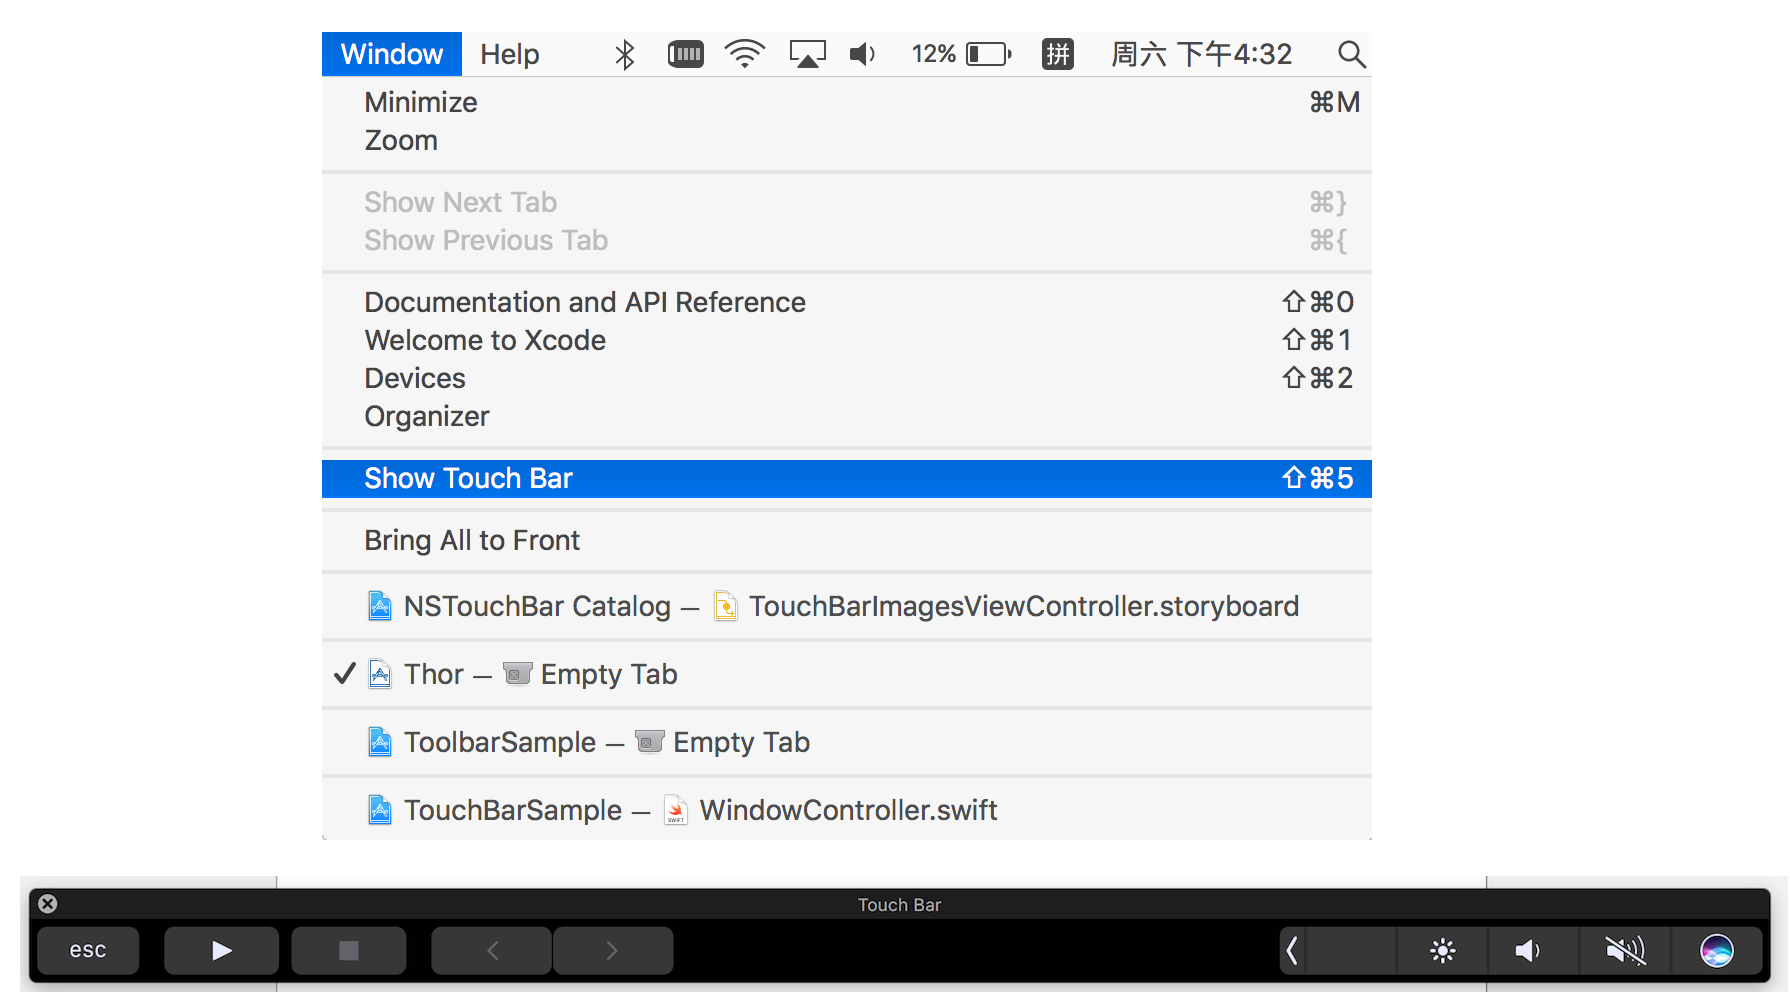This screenshot has width=1790, height=998.
Task: Tap the Stop square button on Touch Bar
Action: [x=349, y=950]
